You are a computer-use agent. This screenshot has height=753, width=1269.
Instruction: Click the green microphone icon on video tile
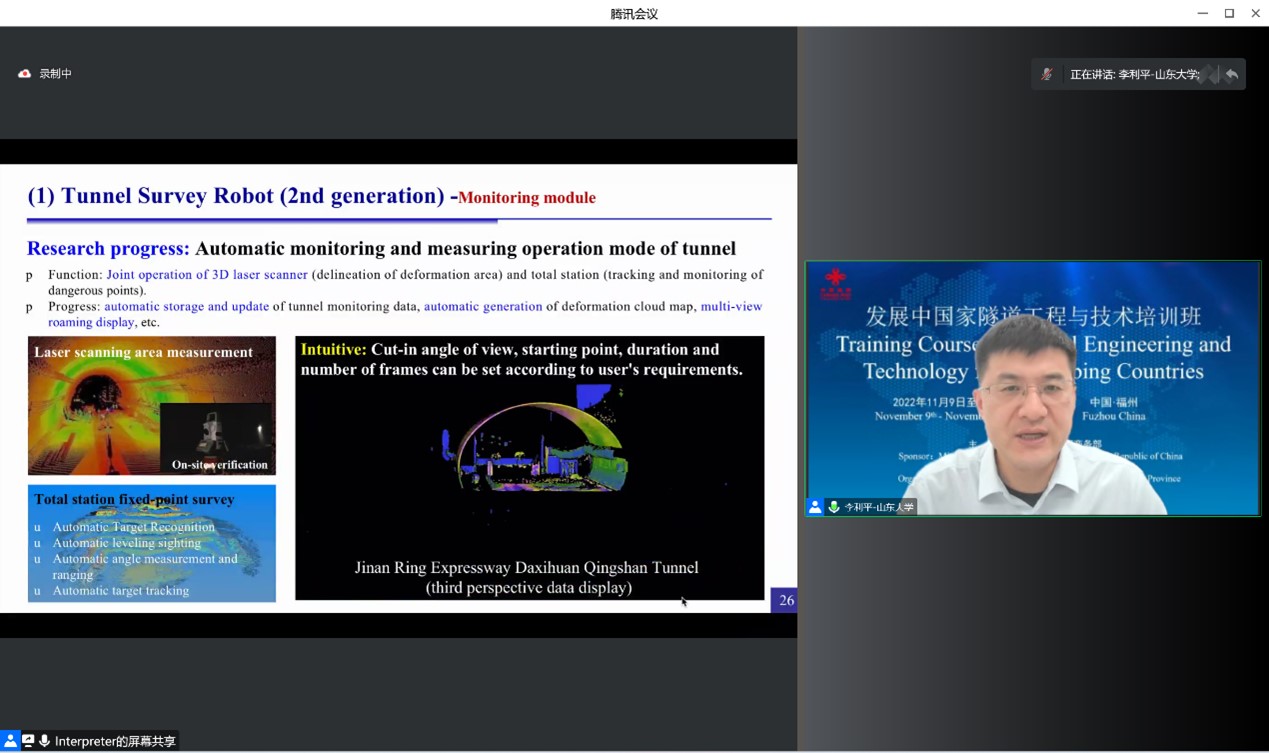pos(833,507)
